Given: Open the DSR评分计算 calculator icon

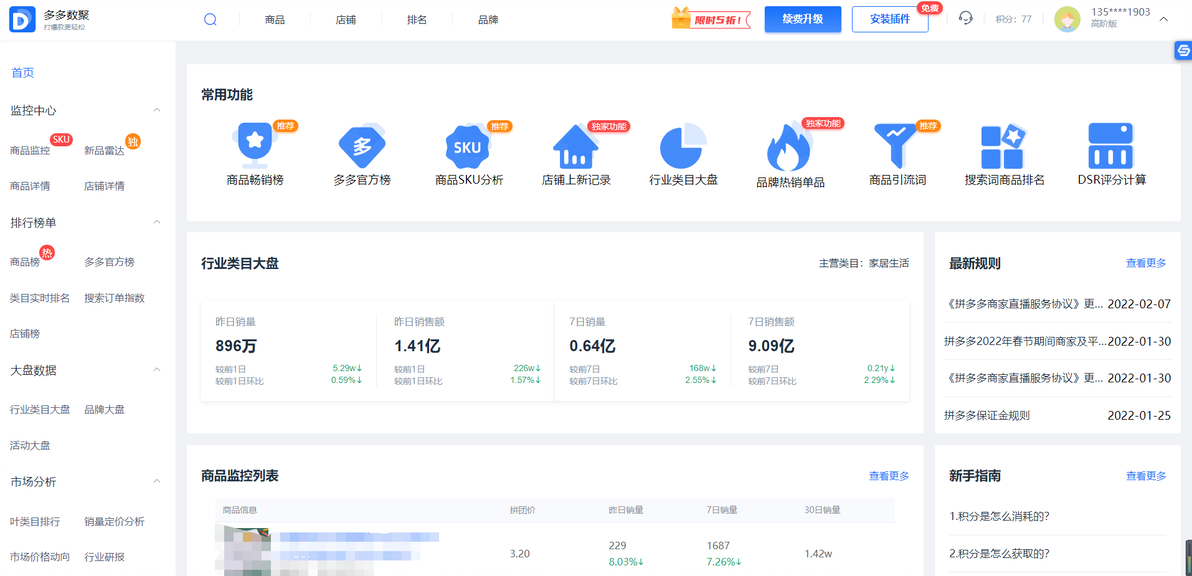Looking at the screenshot, I should (x=1111, y=145).
